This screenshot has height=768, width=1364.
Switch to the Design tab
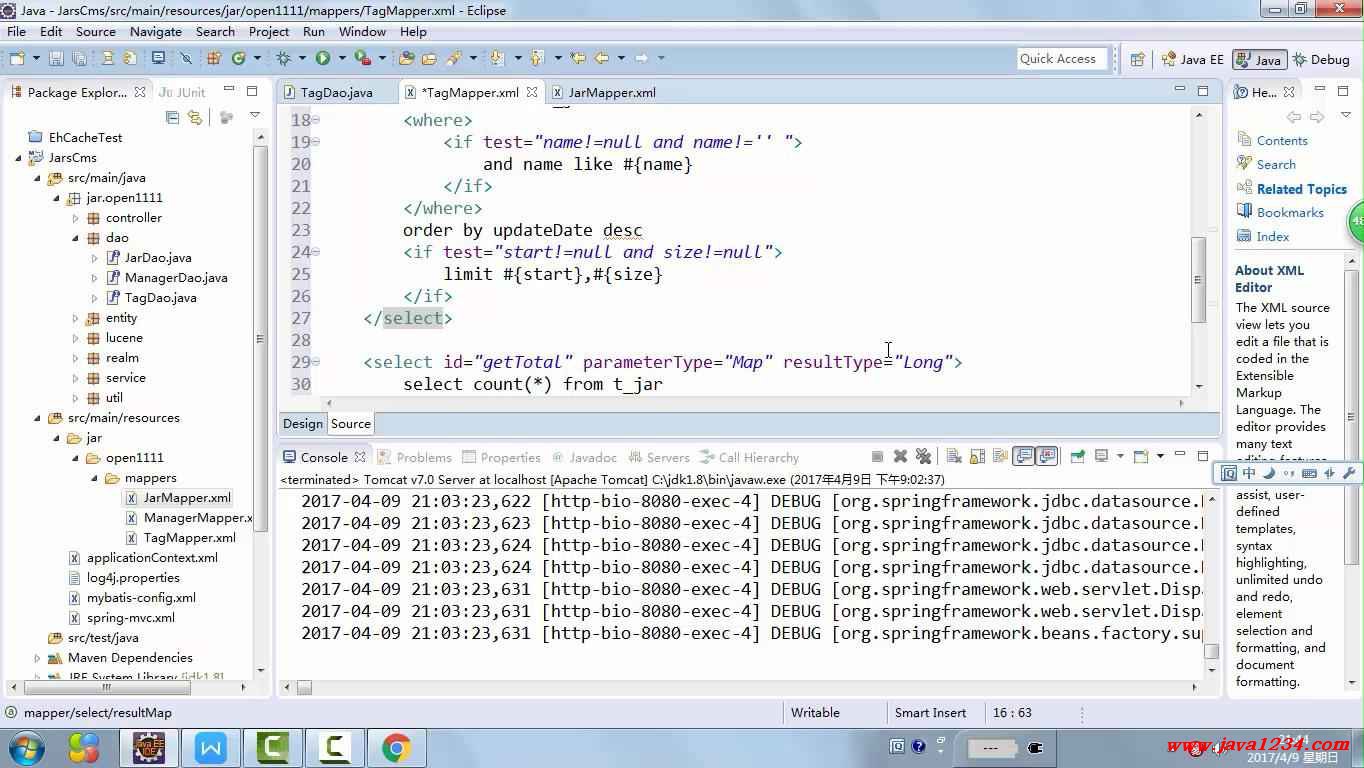[302, 423]
